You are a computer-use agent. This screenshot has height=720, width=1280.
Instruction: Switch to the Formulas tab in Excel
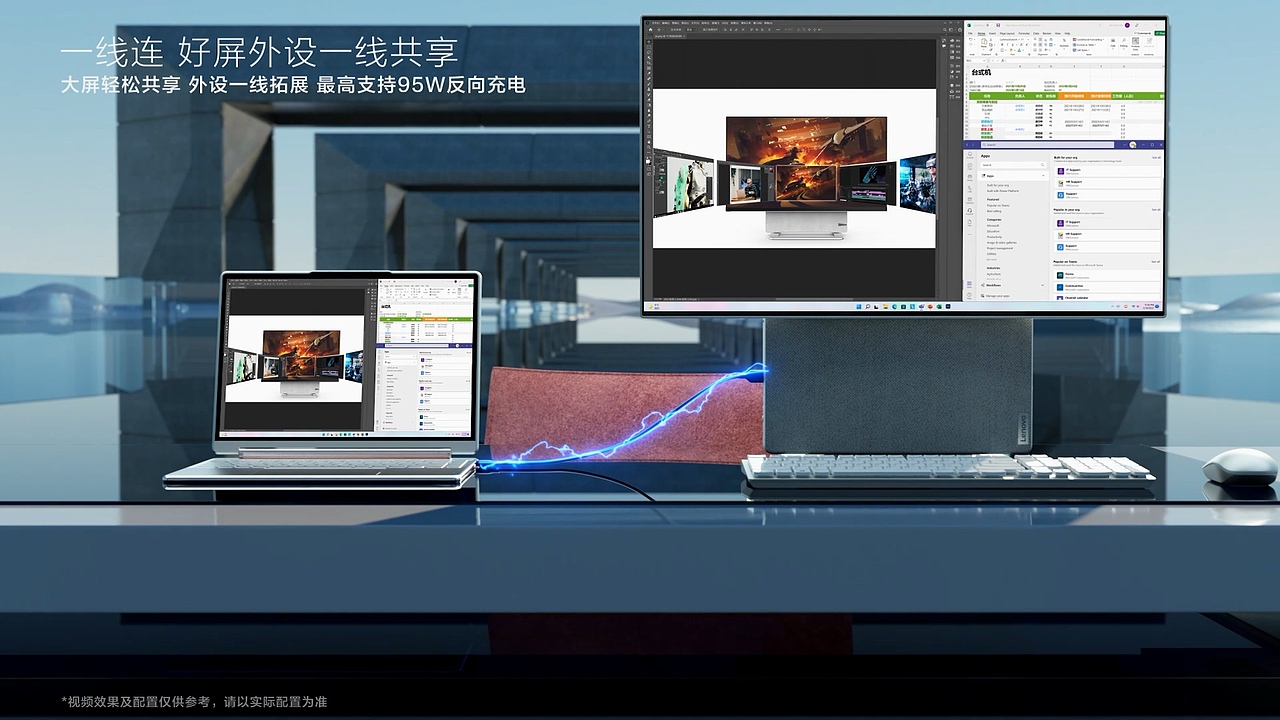1024,33
